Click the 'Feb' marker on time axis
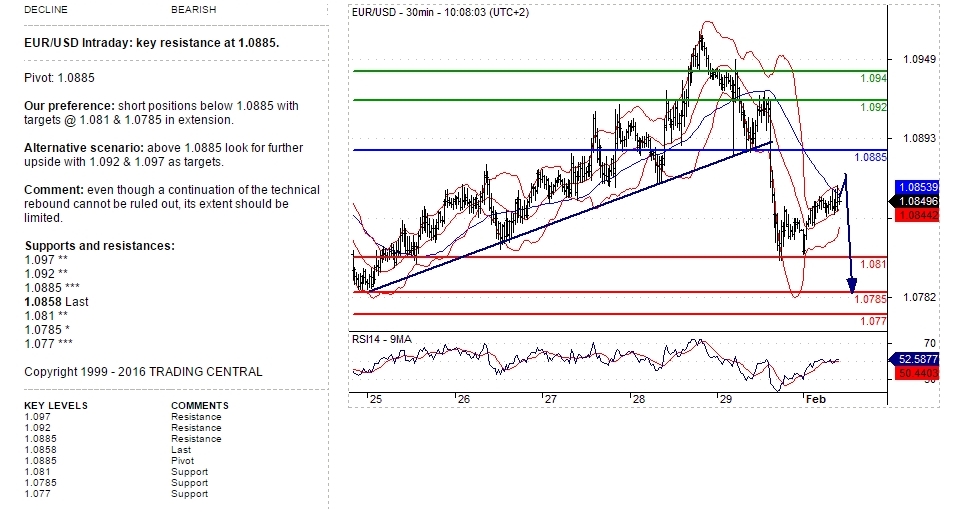The width and height of the screenshot is (958, 525). (816, 399)
